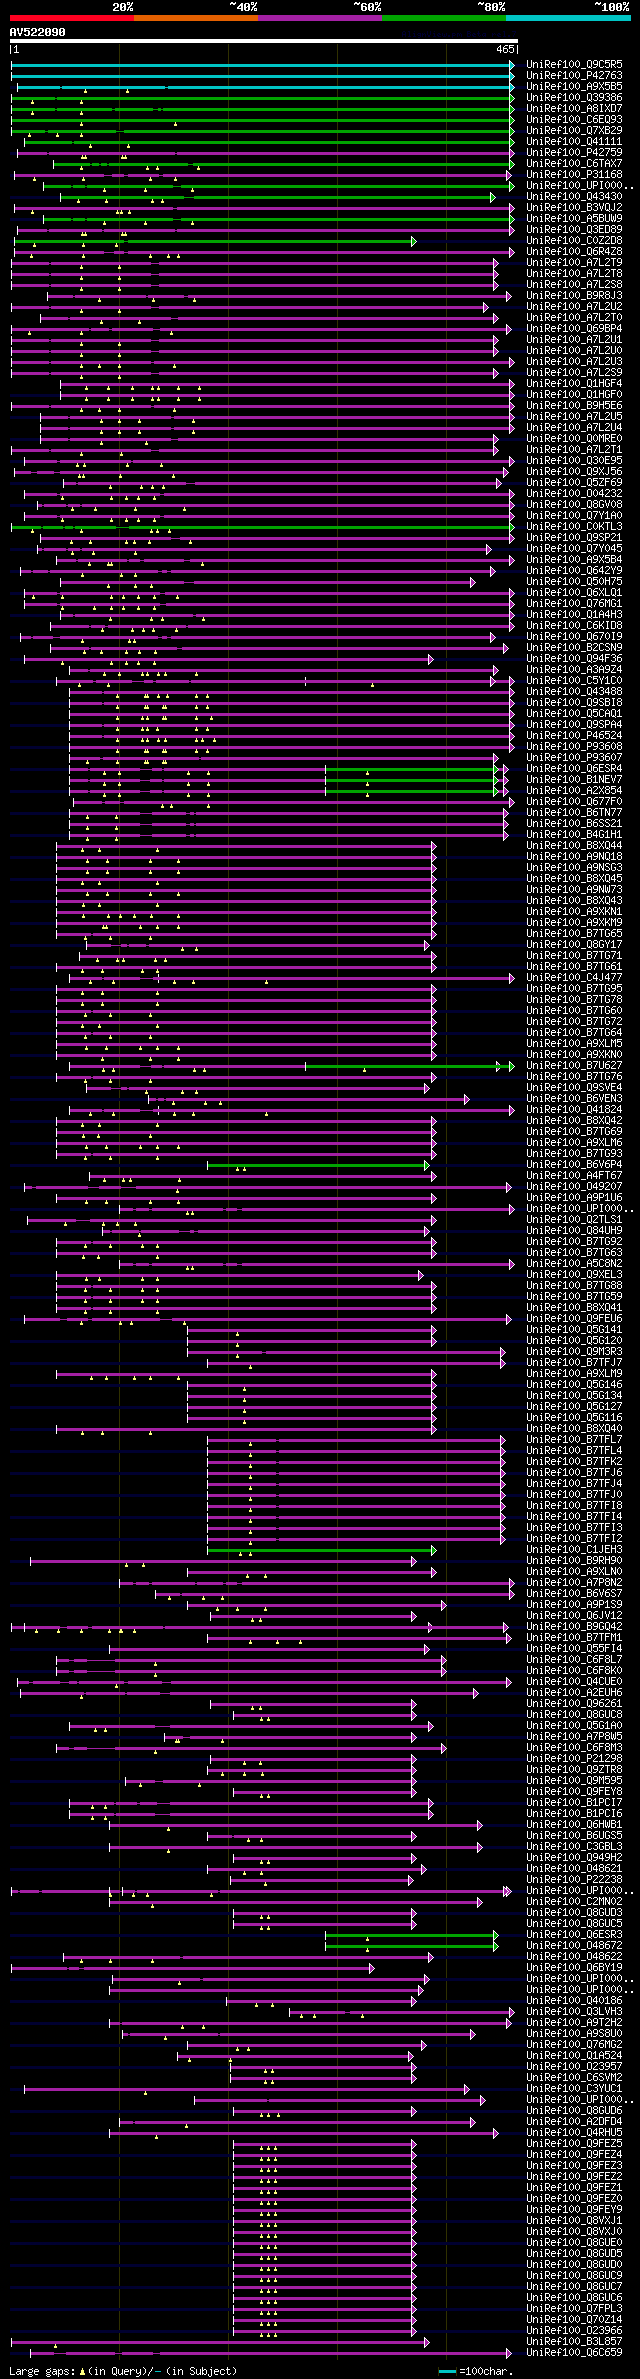Click the cyan alignment bar for UniRef100_Q9C5R5
640x2379 pixels.
262,64
